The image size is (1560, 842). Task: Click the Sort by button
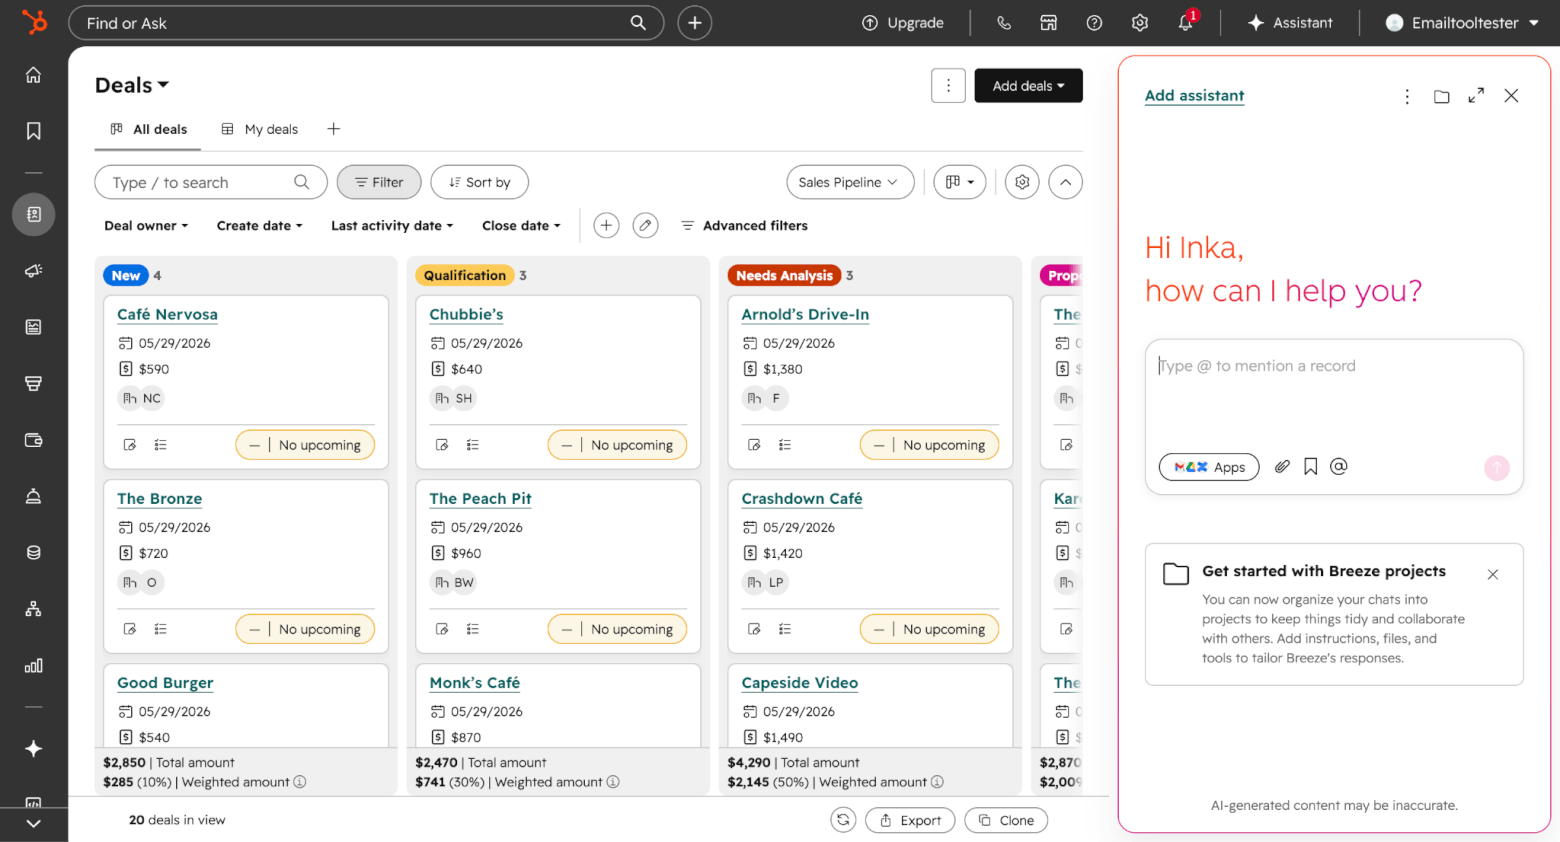coord(480,182)
